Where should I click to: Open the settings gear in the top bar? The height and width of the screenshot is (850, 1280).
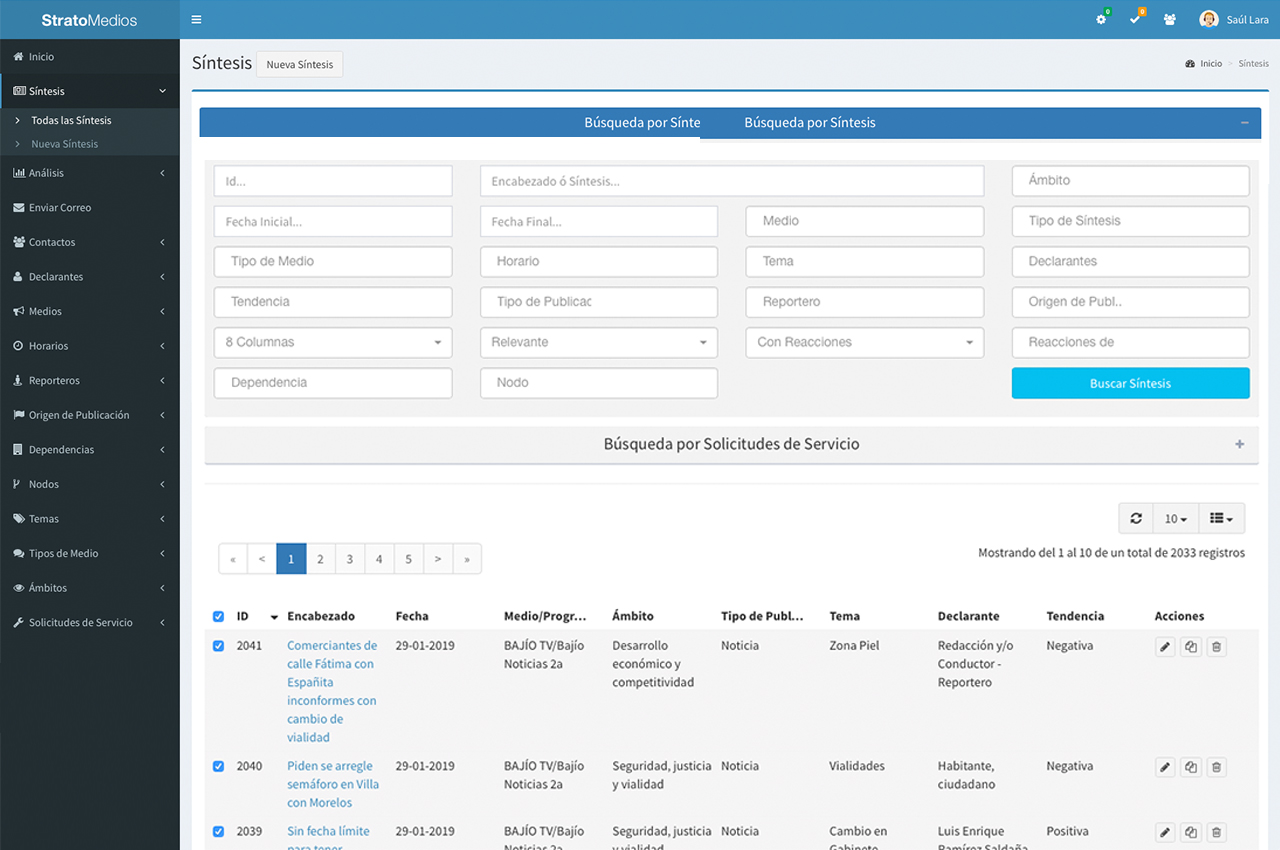point(1101,18)
